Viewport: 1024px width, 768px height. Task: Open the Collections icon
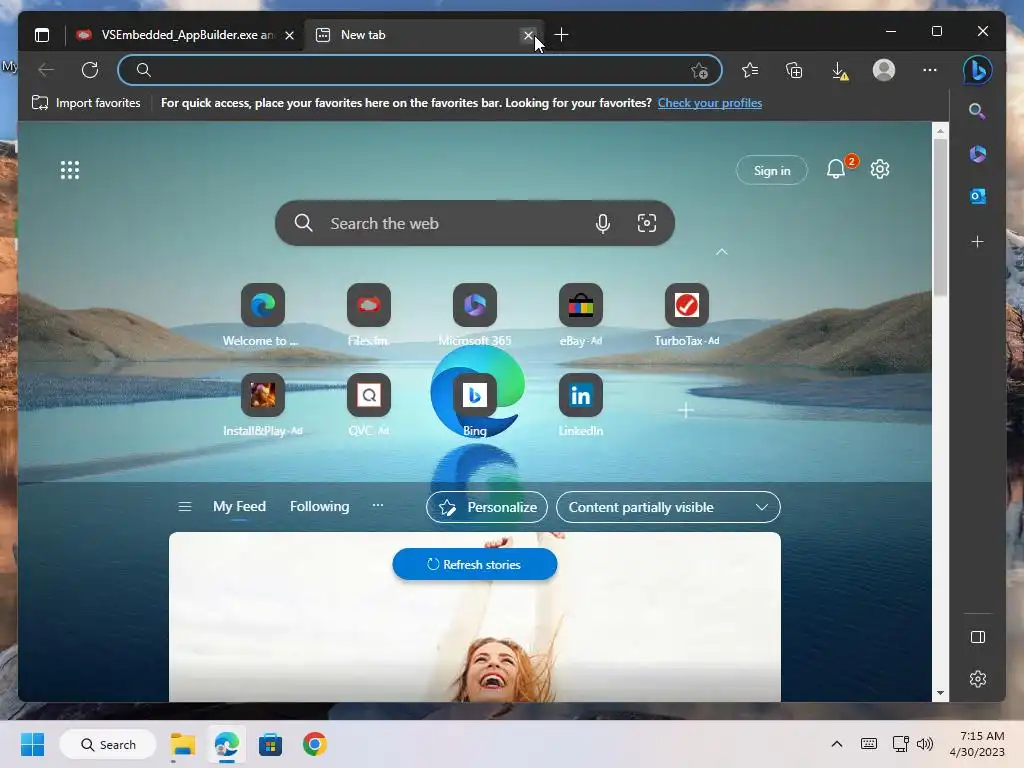pos(794,70)
